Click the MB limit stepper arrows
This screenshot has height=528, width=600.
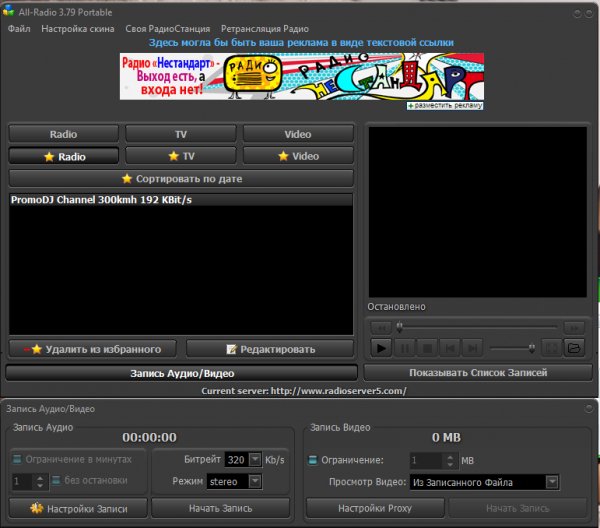click(450, 461)
